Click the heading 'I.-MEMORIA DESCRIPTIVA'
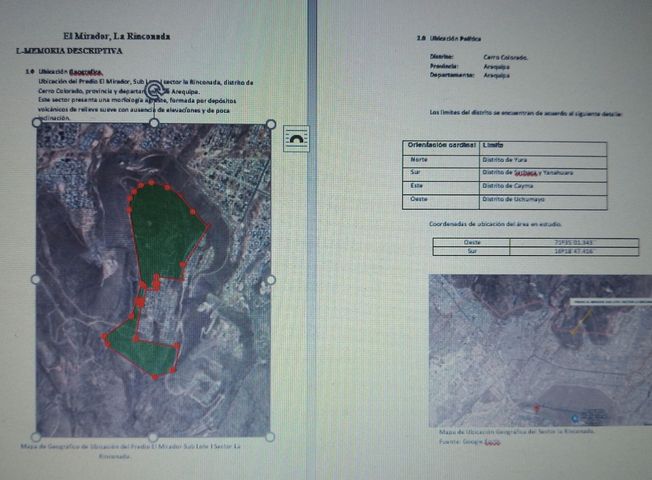Image resolution: width=652 pixels, height=480 pixels. 69,51
